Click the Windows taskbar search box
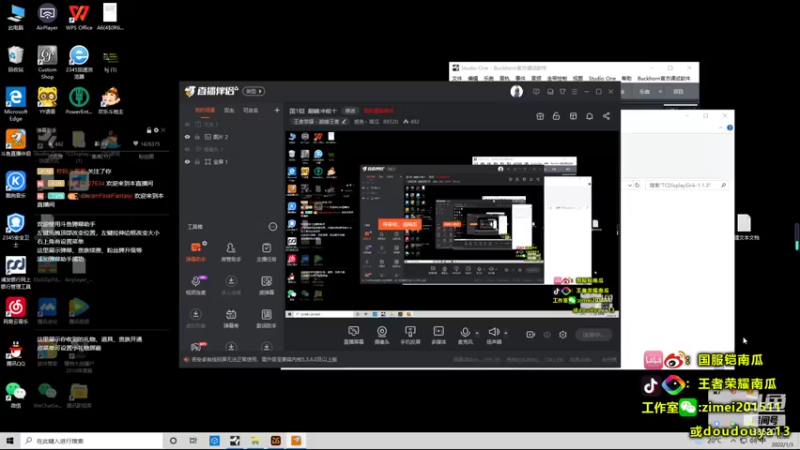This screenshot has height=450, width=800. tap(92, 441)
